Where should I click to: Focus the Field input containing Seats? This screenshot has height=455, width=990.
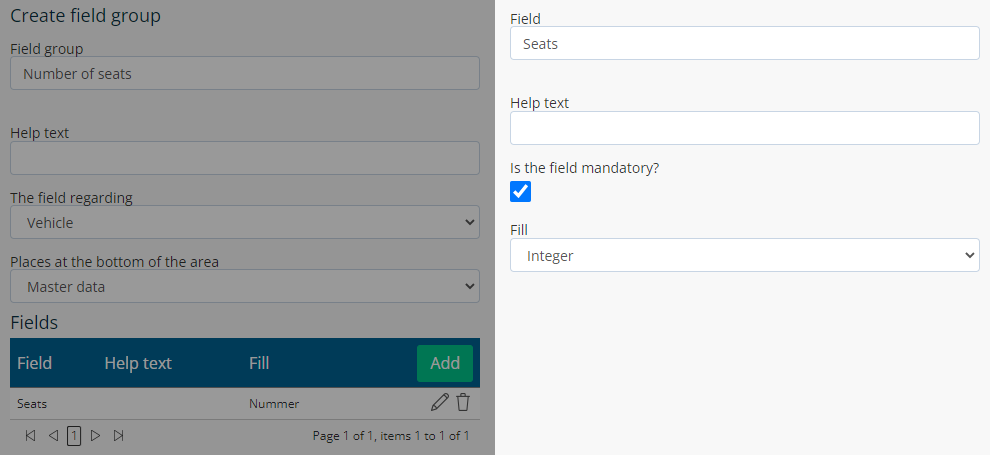tap(745, 44)
